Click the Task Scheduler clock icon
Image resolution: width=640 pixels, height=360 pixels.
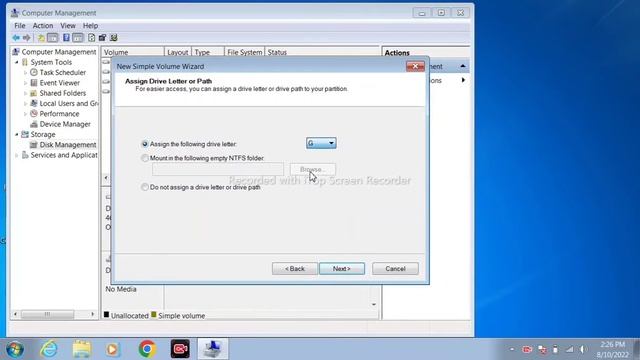coord(34,72)
